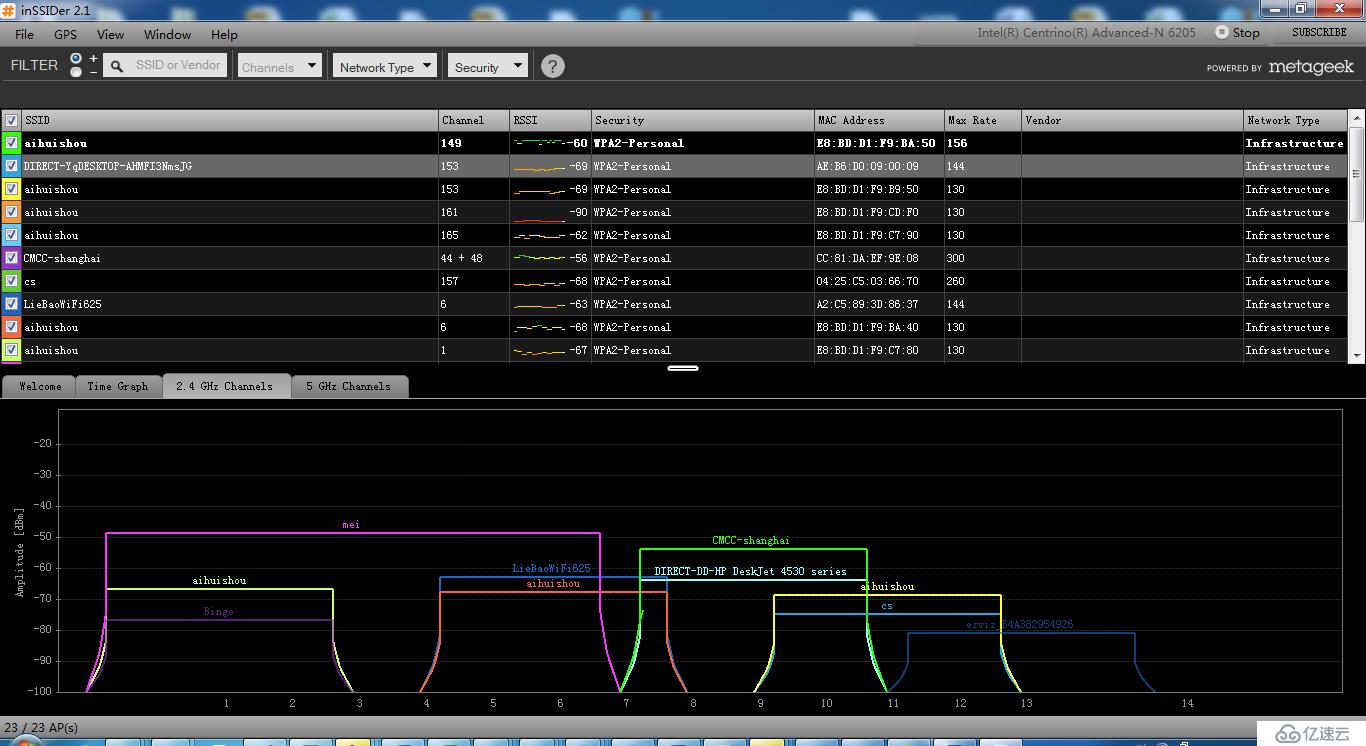Click the ezviz_B4A382954926 graph label
The width and height of the screenshot is (1366, 746).
tap(1020, 624)
